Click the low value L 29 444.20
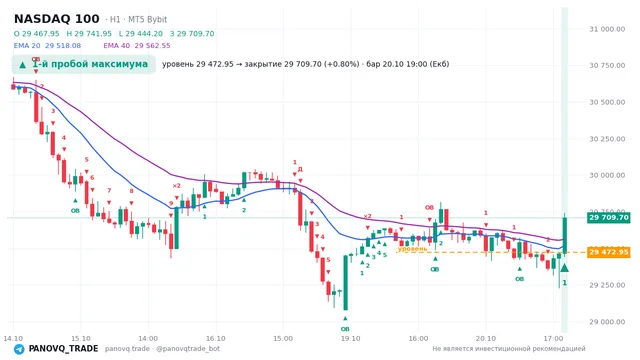Screen dimensions: 640x360 pos(140,33)
